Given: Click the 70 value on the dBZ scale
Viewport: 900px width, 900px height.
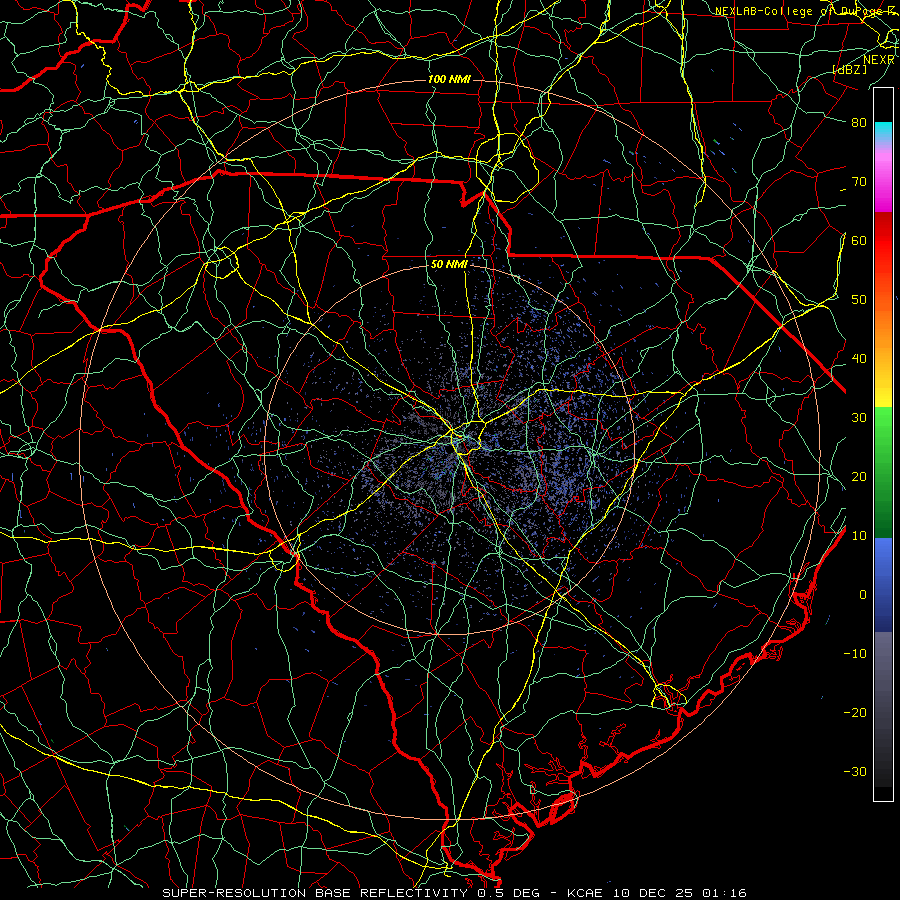Looking at the screenshot, I should pyautogui.click(x=859, y=182).
